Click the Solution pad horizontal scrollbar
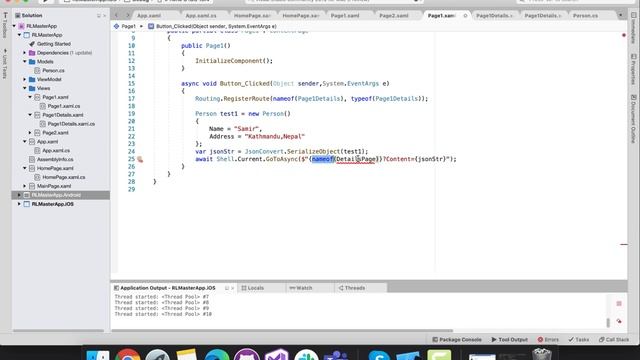 point(58,331)
